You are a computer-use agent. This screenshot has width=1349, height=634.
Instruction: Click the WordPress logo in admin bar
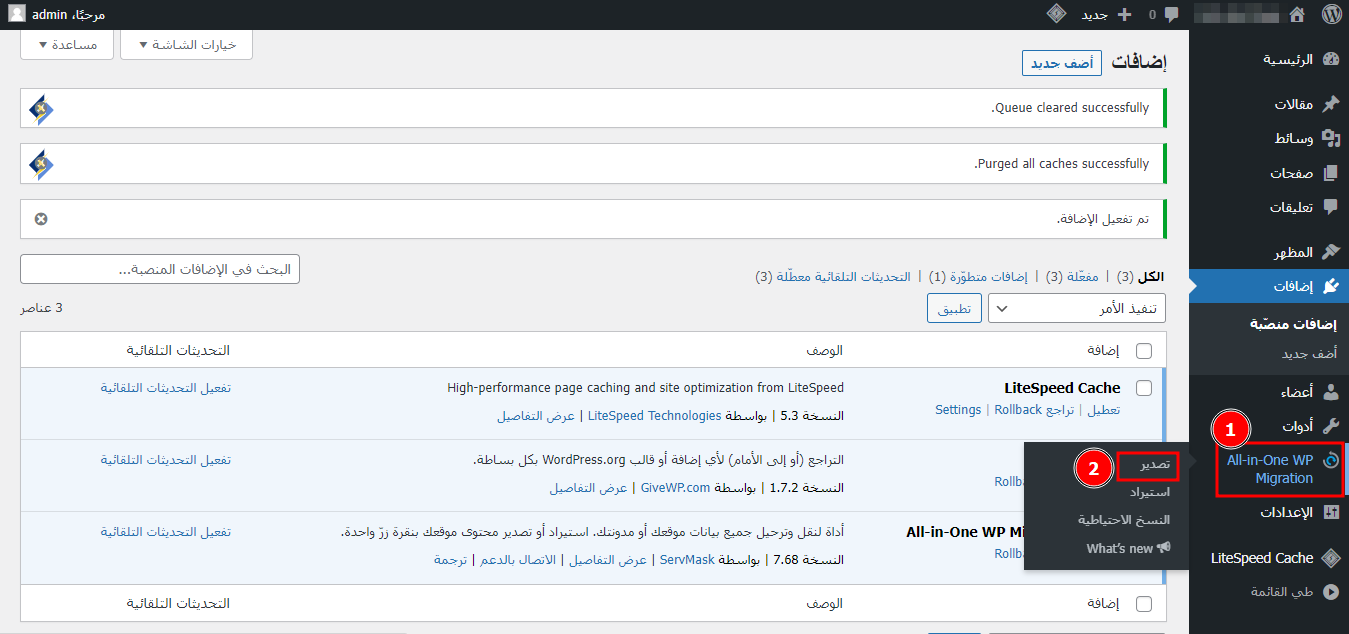pos(1330,14)
